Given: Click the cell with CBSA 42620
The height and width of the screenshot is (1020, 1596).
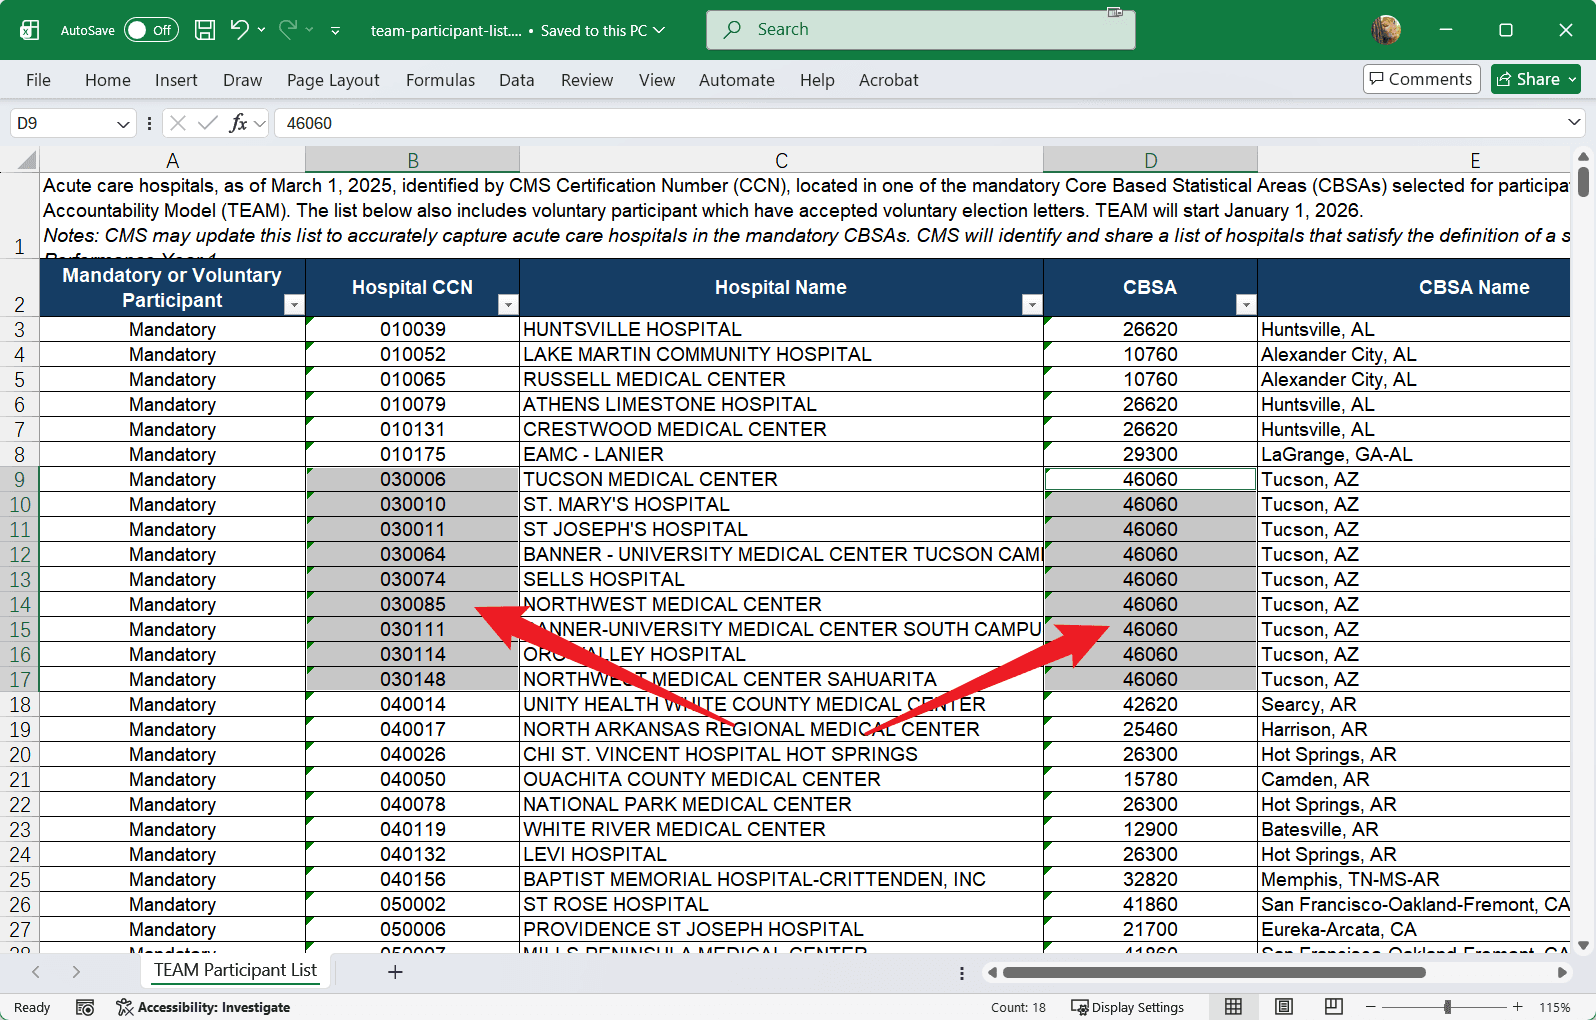Looking at the screenshot, I should [1150, 705].
